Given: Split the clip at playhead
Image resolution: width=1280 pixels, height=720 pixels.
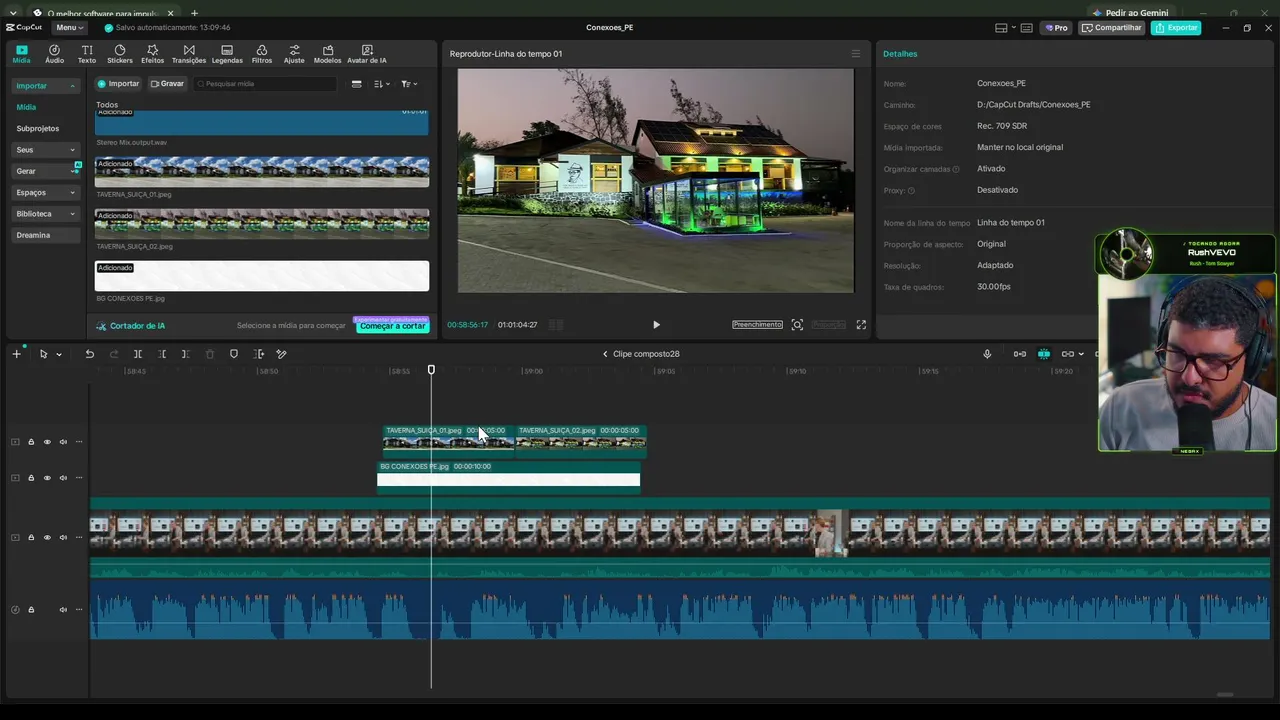Looking at the screenshot, I should click(137, 354).
